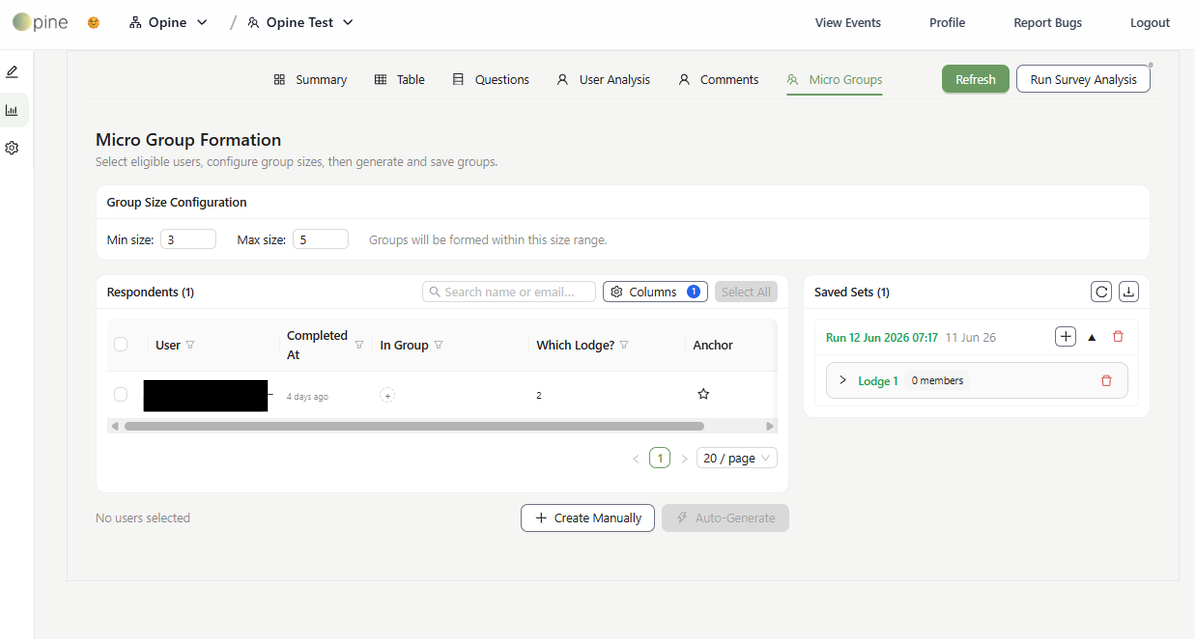Open the settings gear in left sidebar

11,148
